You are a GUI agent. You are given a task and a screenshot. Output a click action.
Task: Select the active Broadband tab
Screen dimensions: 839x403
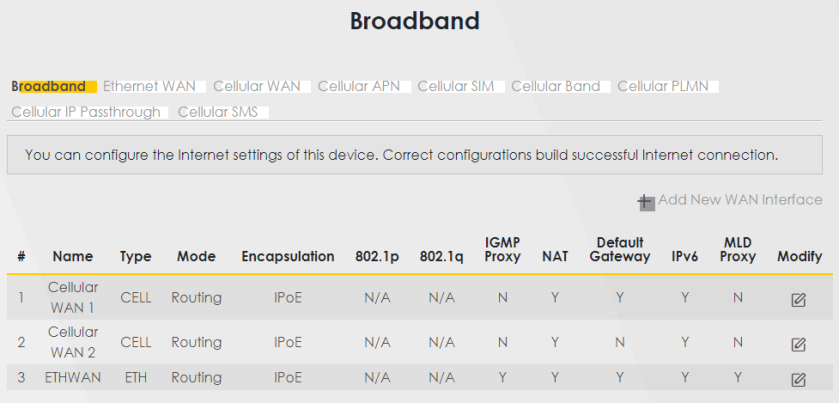pos(49,87)
